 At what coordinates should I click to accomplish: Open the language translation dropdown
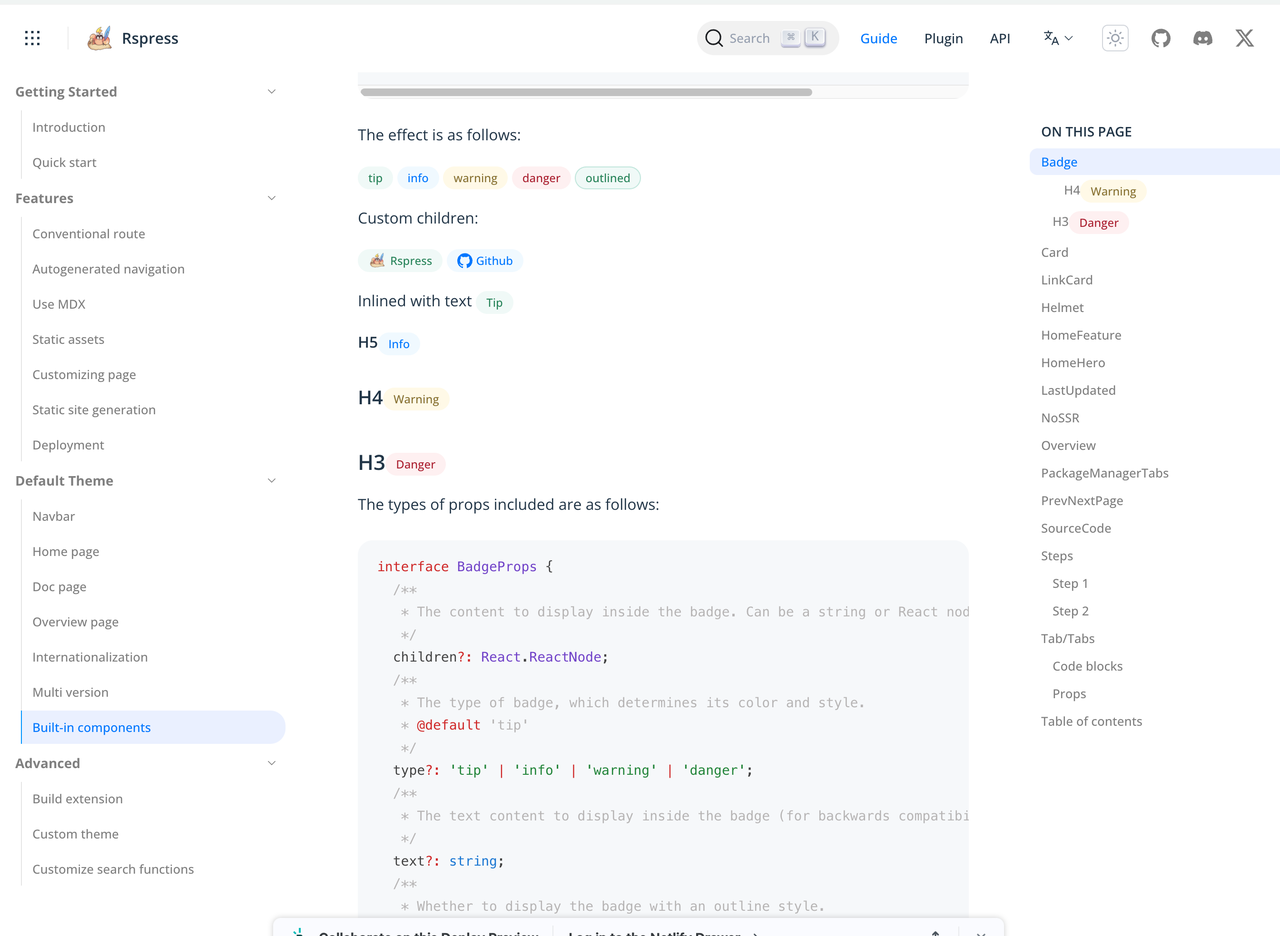1058,38
